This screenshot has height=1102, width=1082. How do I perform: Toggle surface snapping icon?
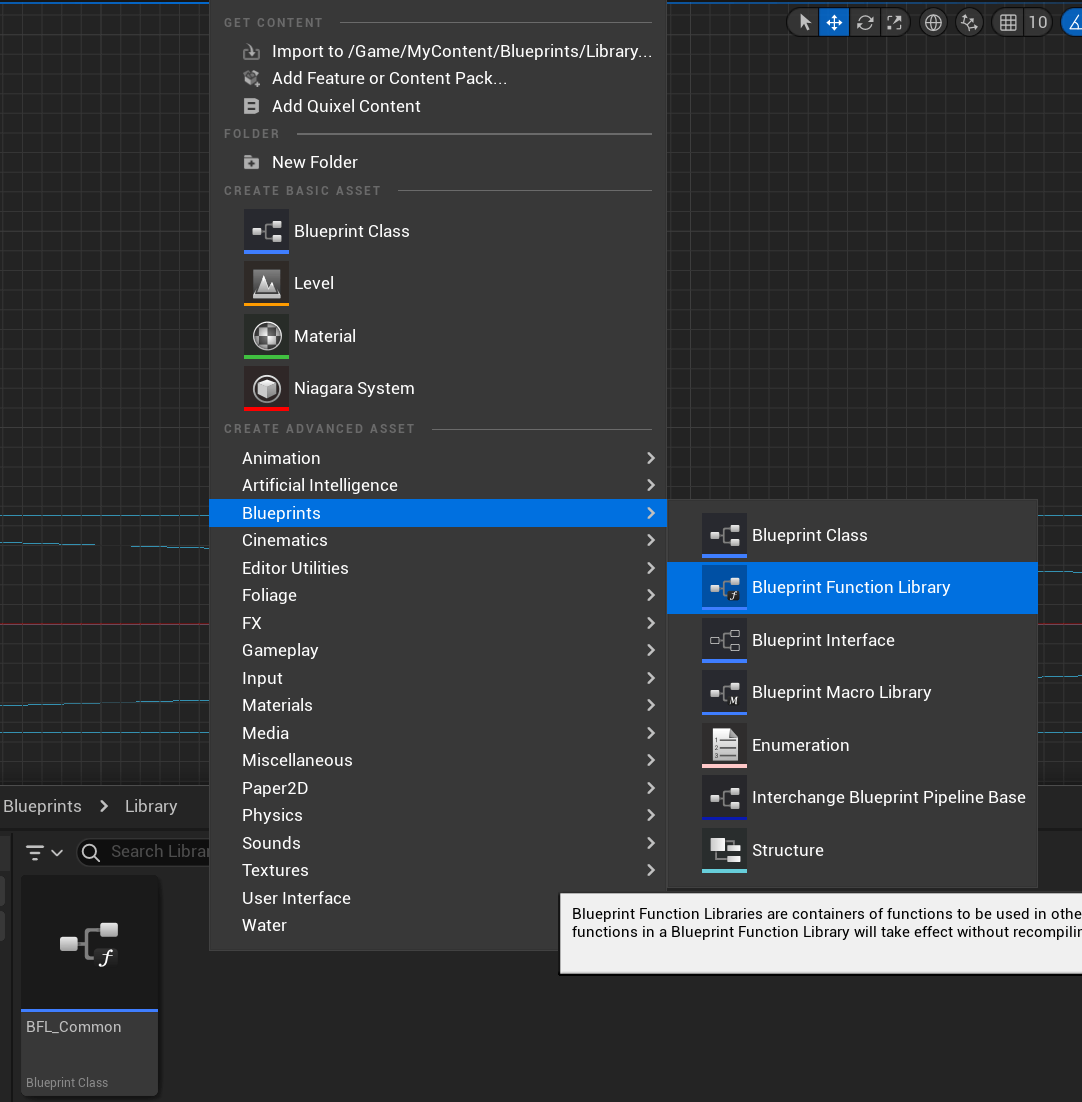tap(970, 22)
